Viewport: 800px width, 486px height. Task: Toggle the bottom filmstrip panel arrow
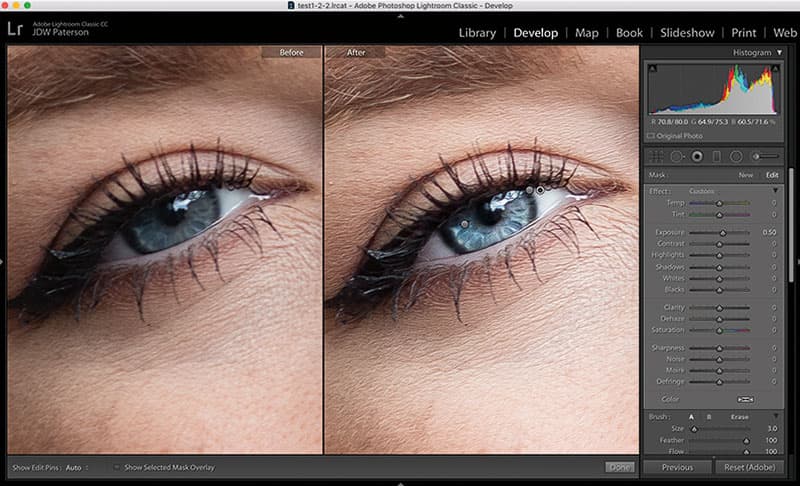point(401,483)
